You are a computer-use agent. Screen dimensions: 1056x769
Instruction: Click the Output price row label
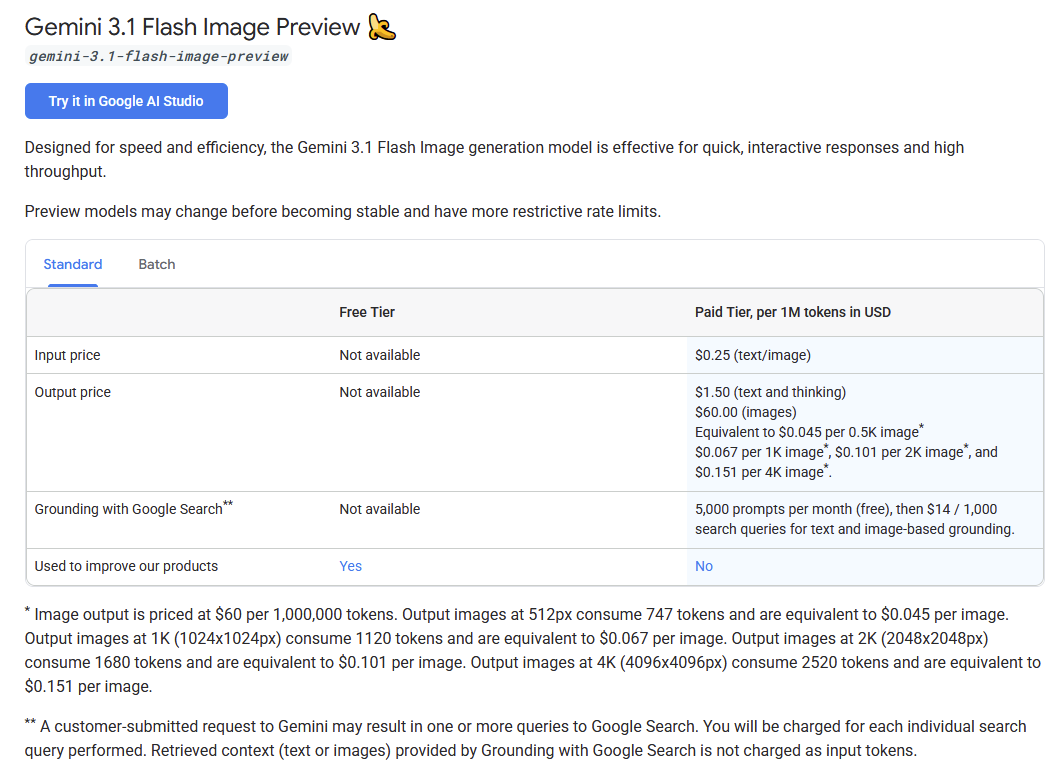[73, 393]
